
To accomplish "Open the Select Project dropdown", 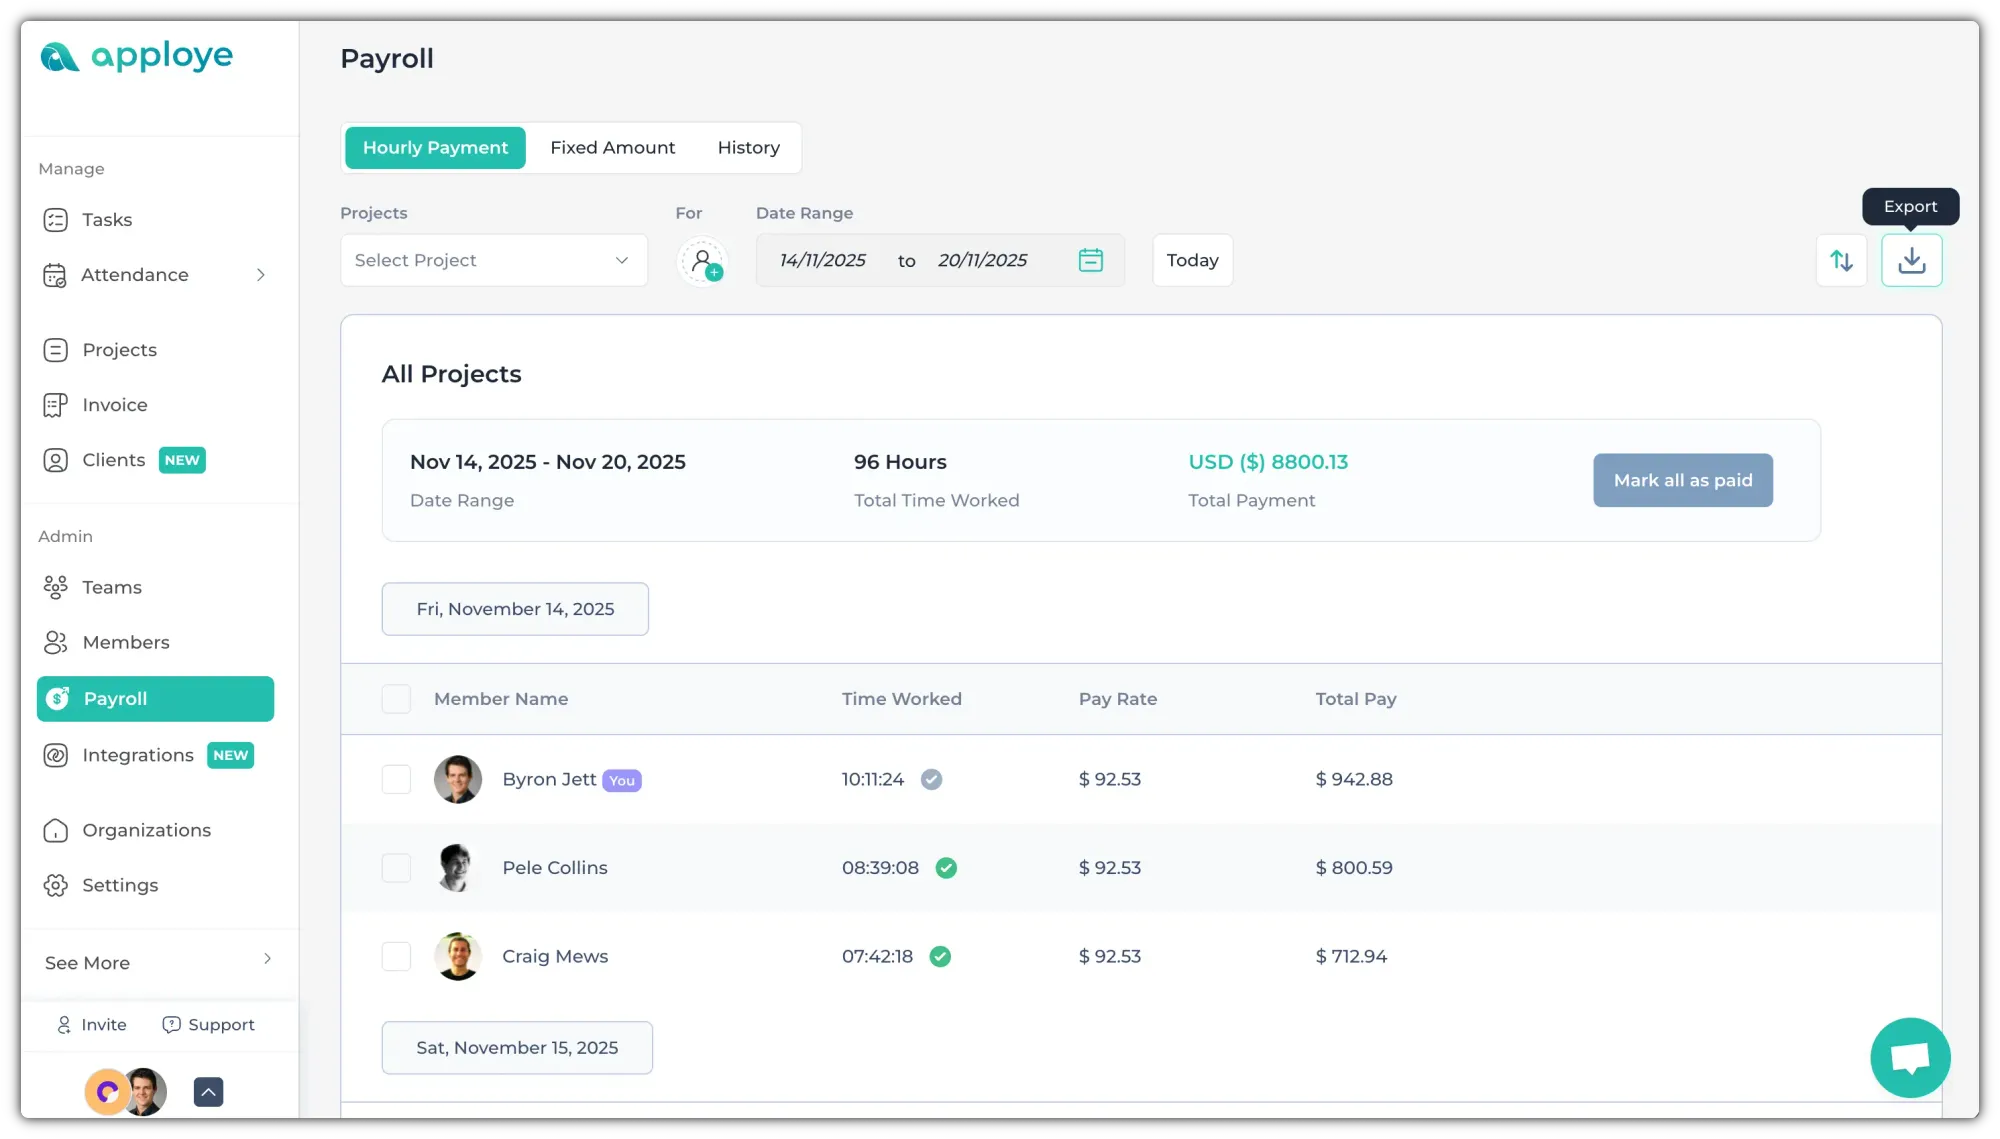I will coord(493,260).
